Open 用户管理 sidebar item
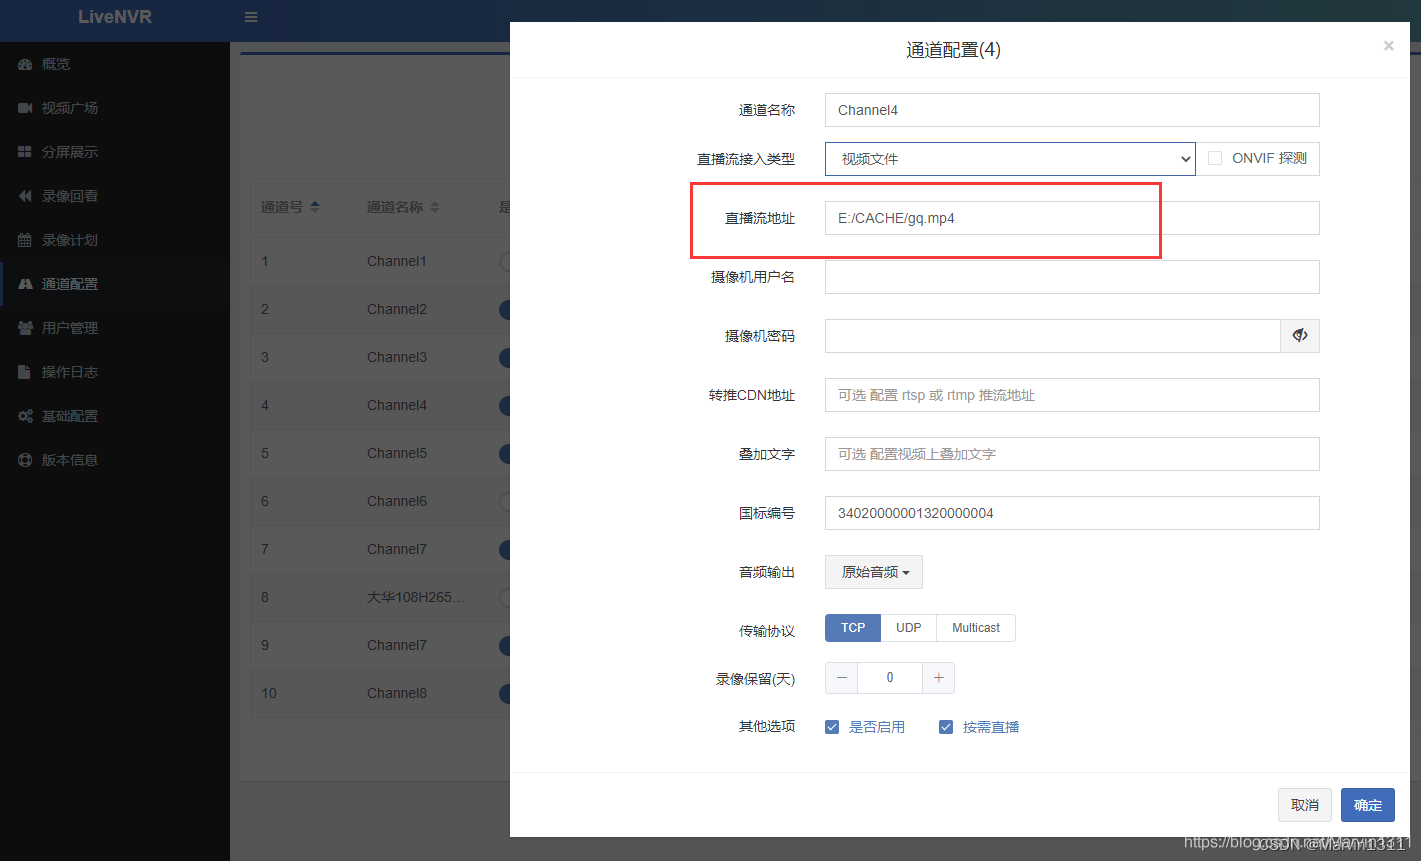The width and height of the screenshot is (1421, 861). (x=115, y=328)
